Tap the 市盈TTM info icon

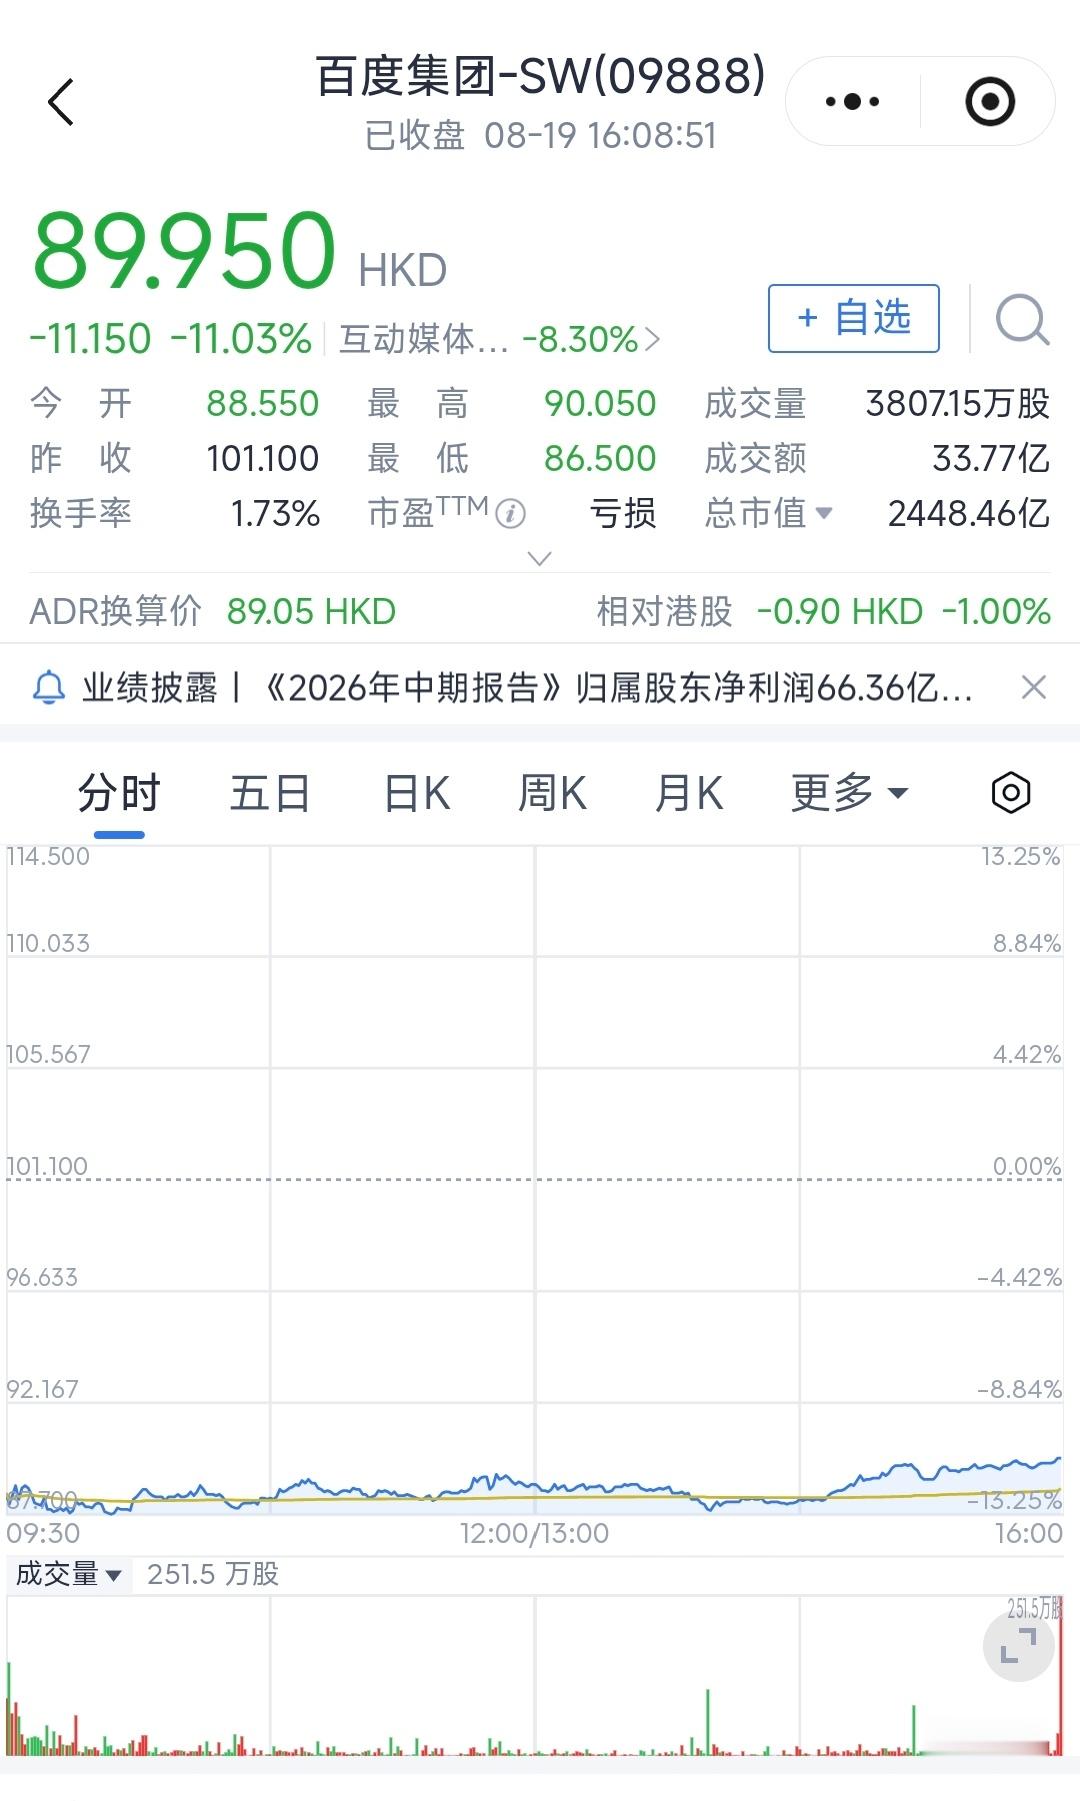510,514
